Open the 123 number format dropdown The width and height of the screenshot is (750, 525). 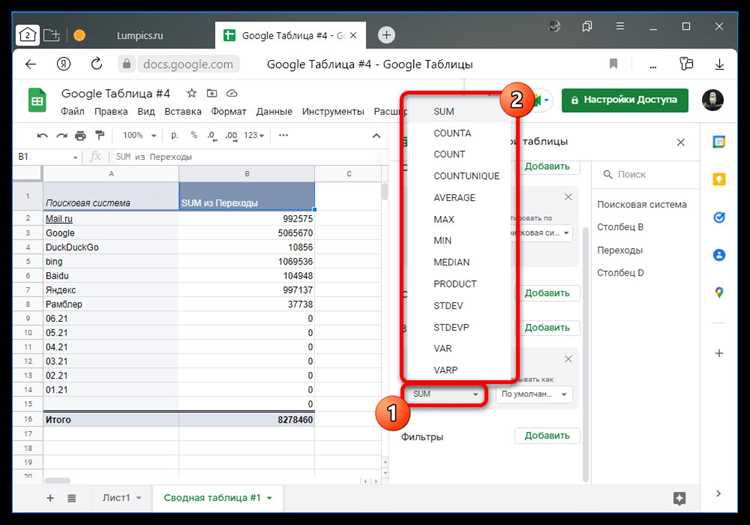click(254, 135)
